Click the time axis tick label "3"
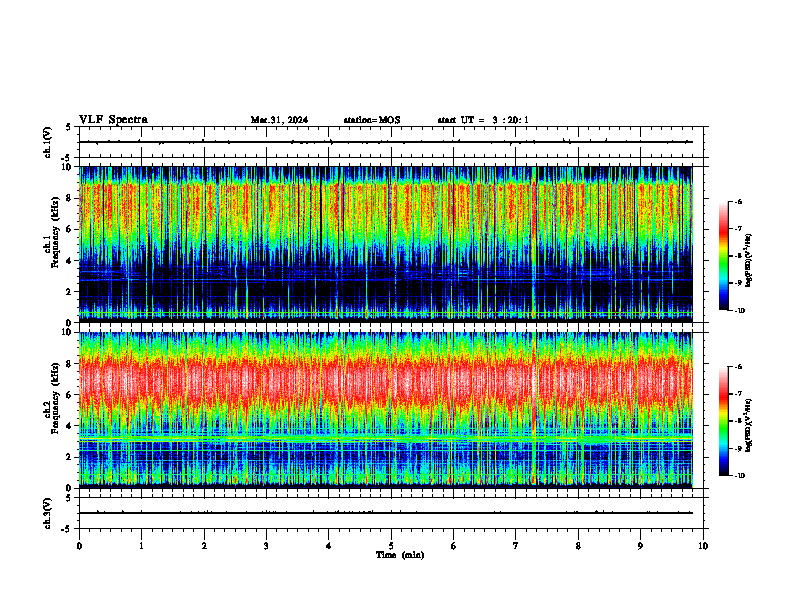This screenshot has width=792, height=612. click(x=266, y=546)
